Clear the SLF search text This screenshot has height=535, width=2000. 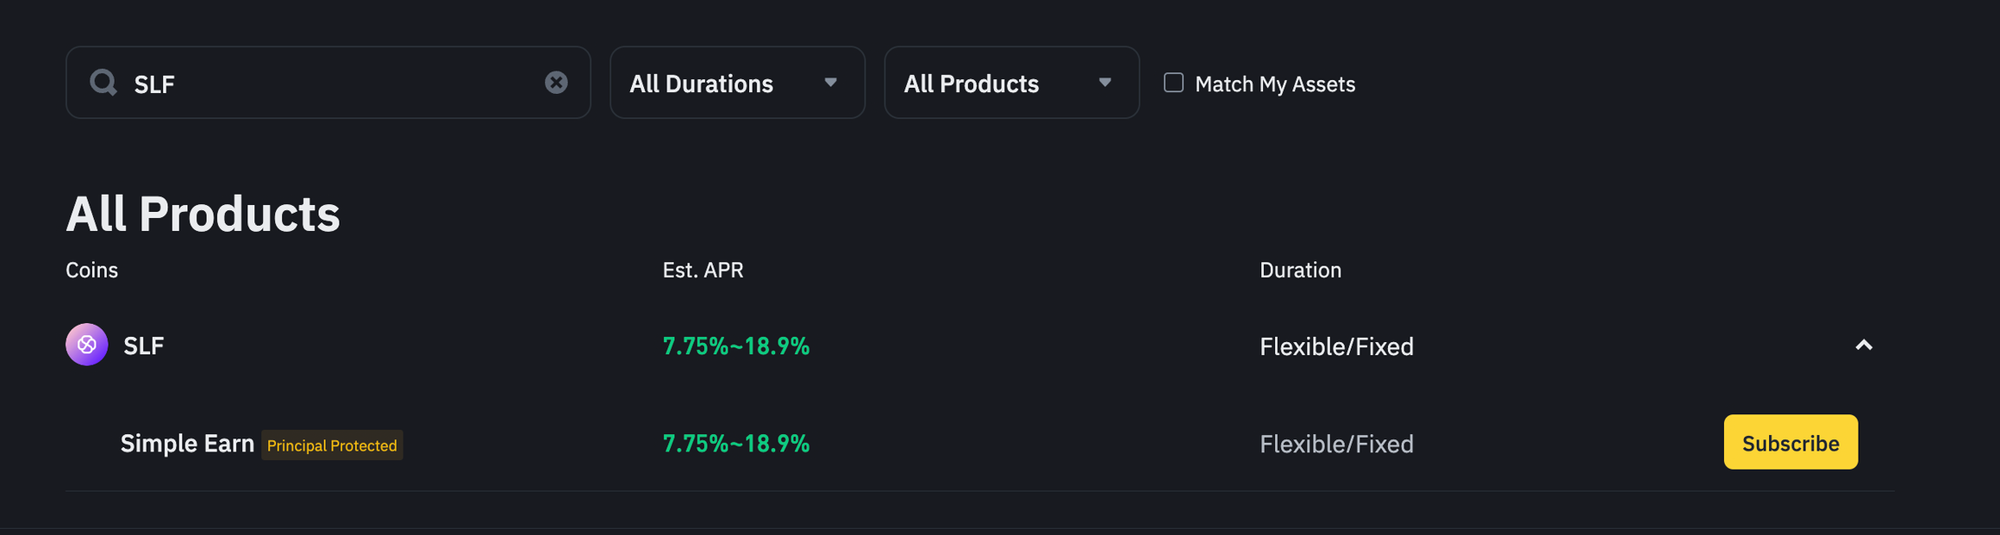[x=556, y=82]
